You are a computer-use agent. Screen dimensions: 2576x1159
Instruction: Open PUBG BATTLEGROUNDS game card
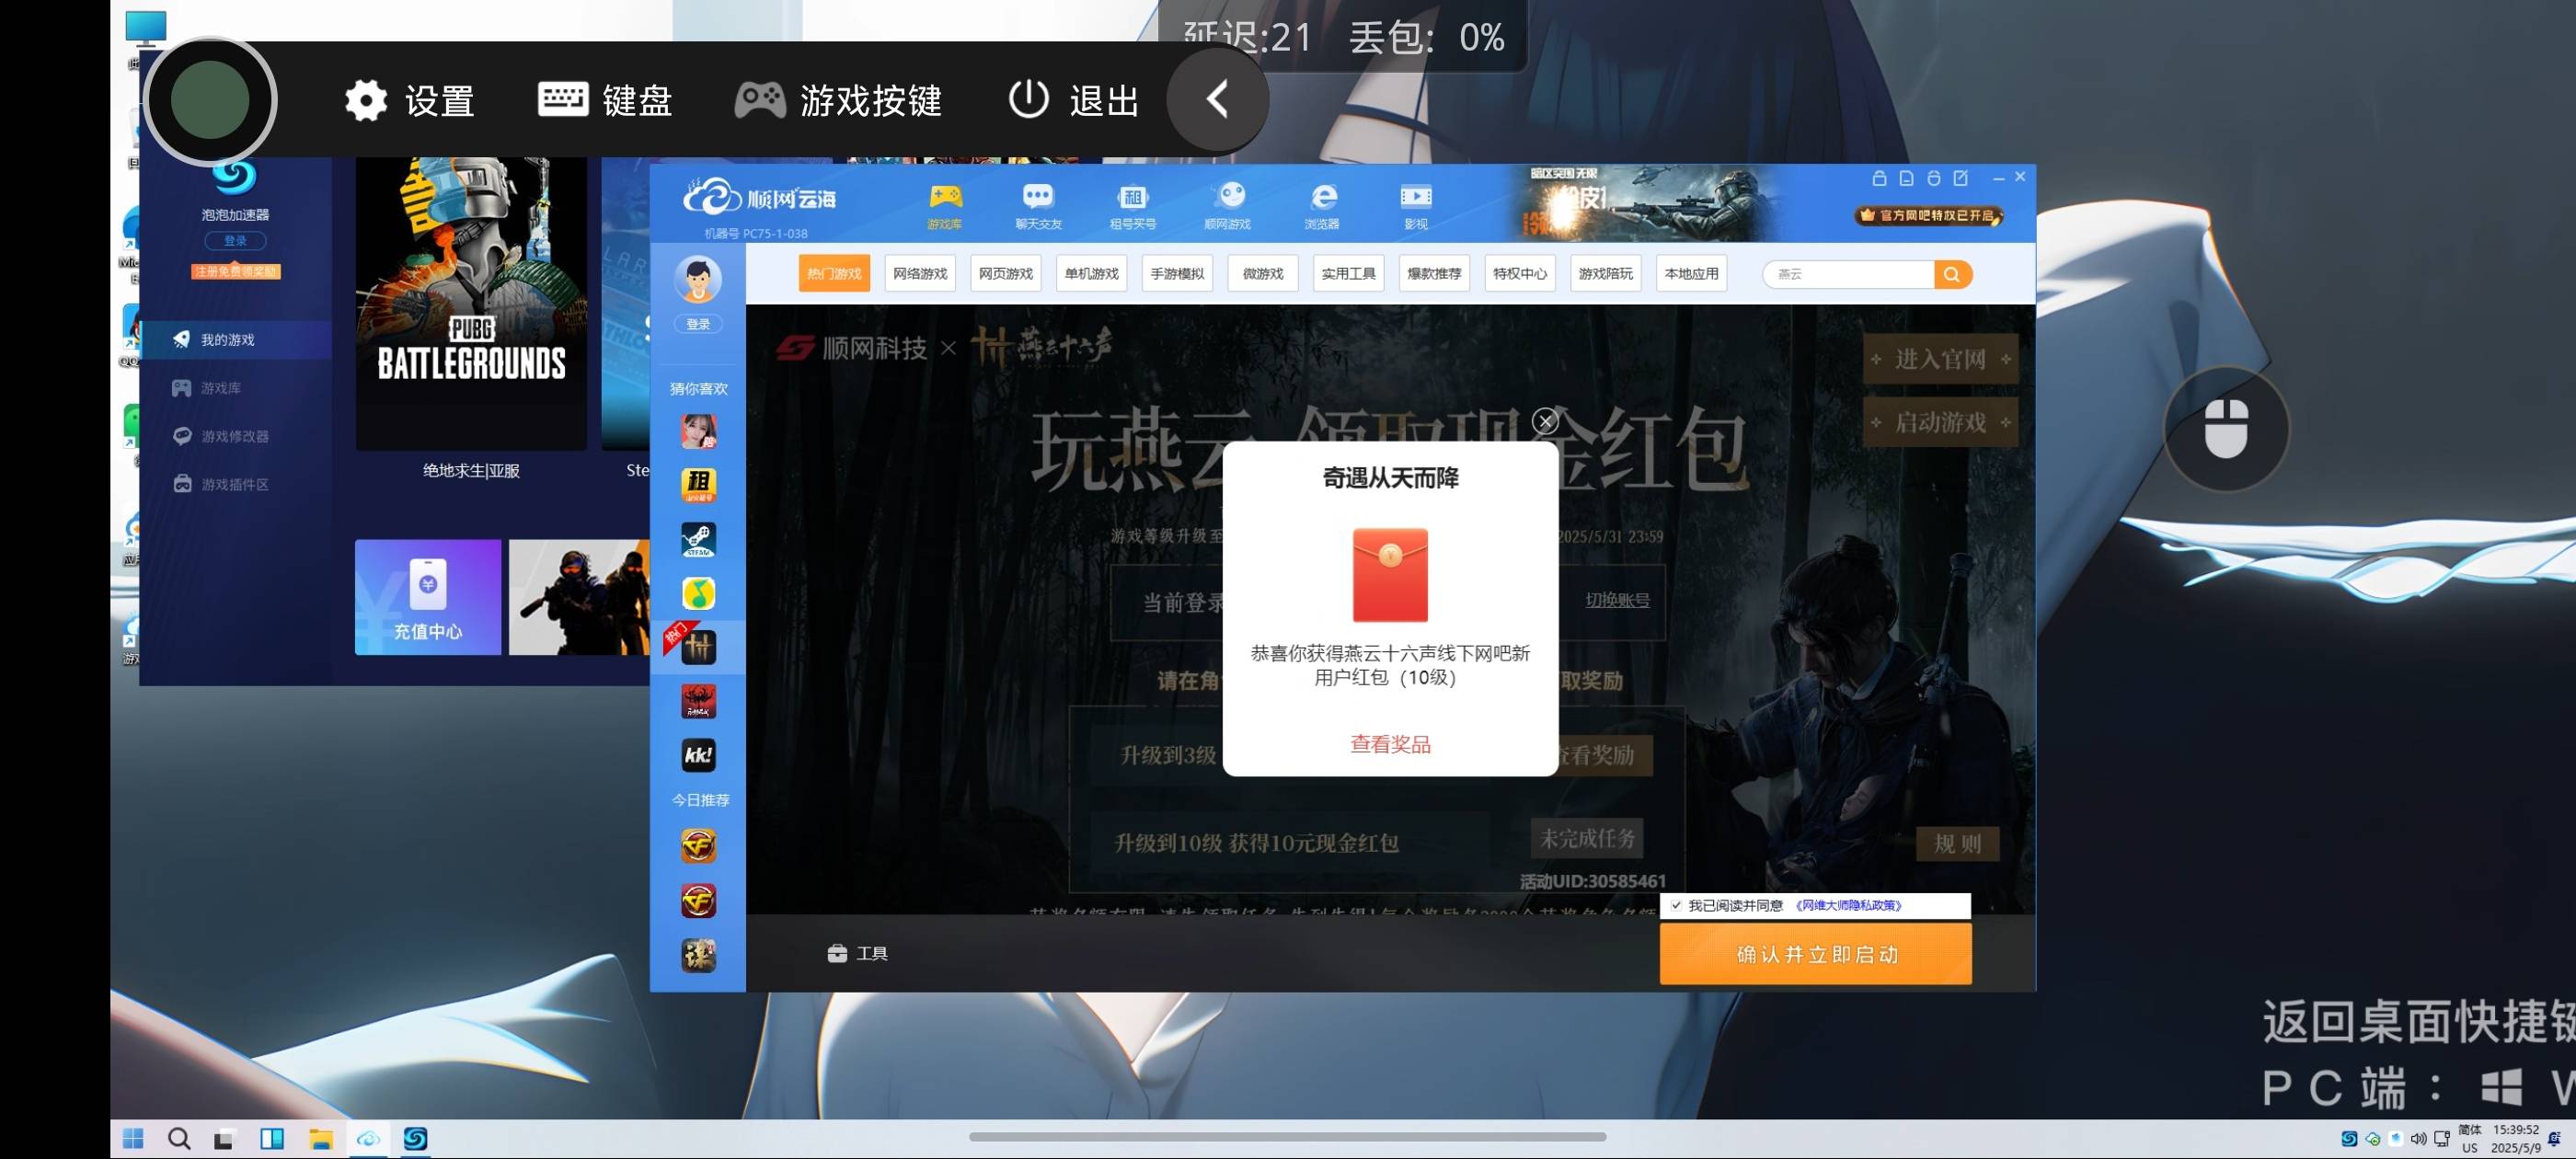click(471, 303)
